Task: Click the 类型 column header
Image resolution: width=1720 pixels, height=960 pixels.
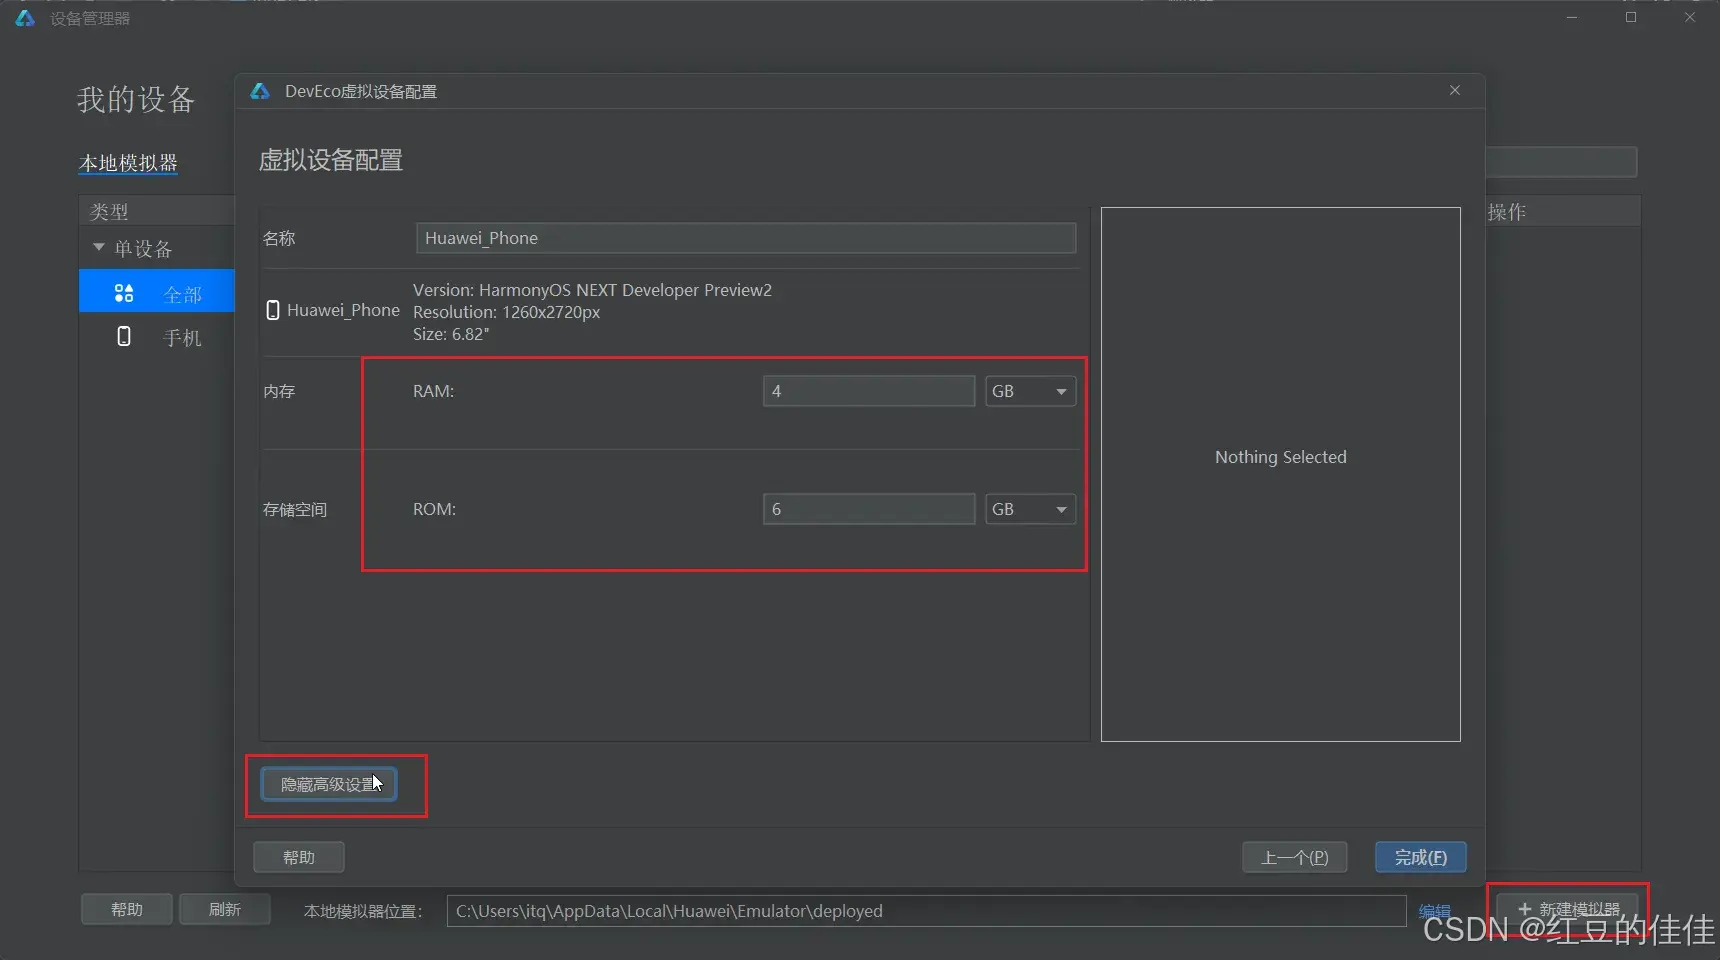Action: click(x=109, y=211)
